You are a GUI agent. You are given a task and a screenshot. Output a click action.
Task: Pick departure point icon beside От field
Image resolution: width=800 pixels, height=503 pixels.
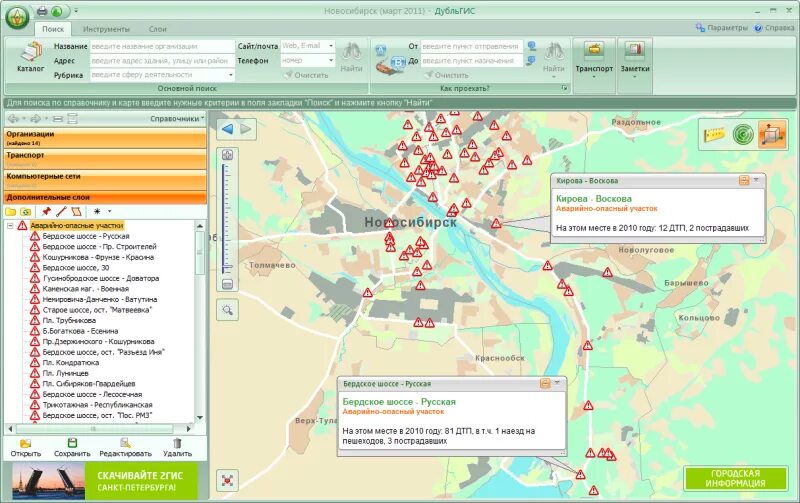point(532,46)
